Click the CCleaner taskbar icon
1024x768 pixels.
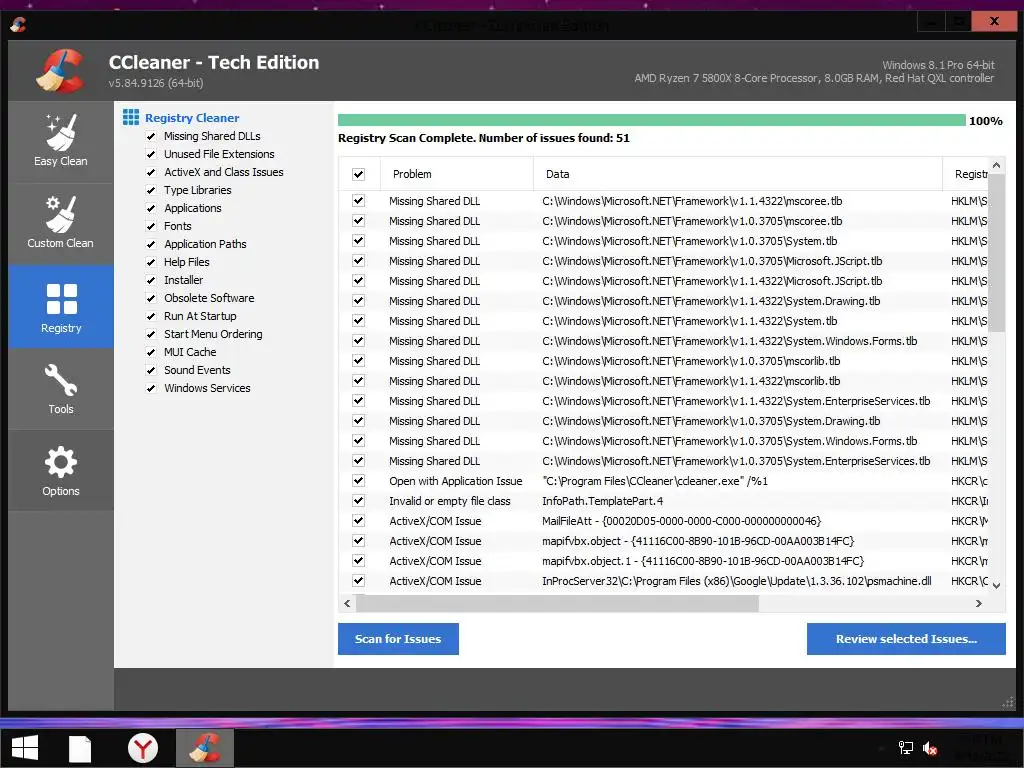pos(204,748)
